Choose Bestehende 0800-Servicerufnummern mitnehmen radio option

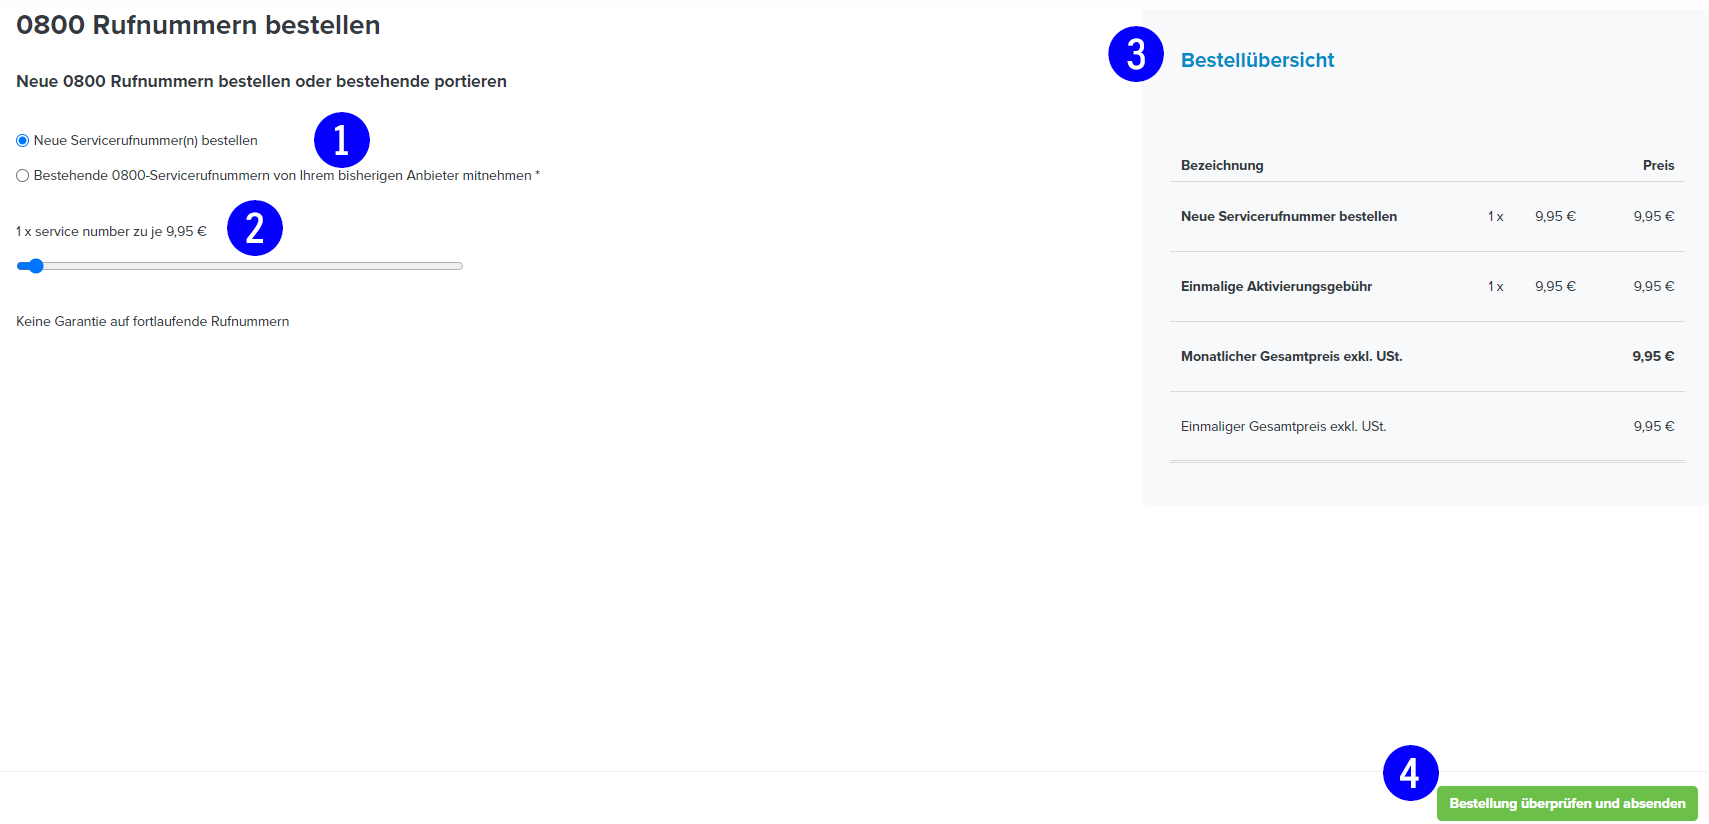click(22, 176)
